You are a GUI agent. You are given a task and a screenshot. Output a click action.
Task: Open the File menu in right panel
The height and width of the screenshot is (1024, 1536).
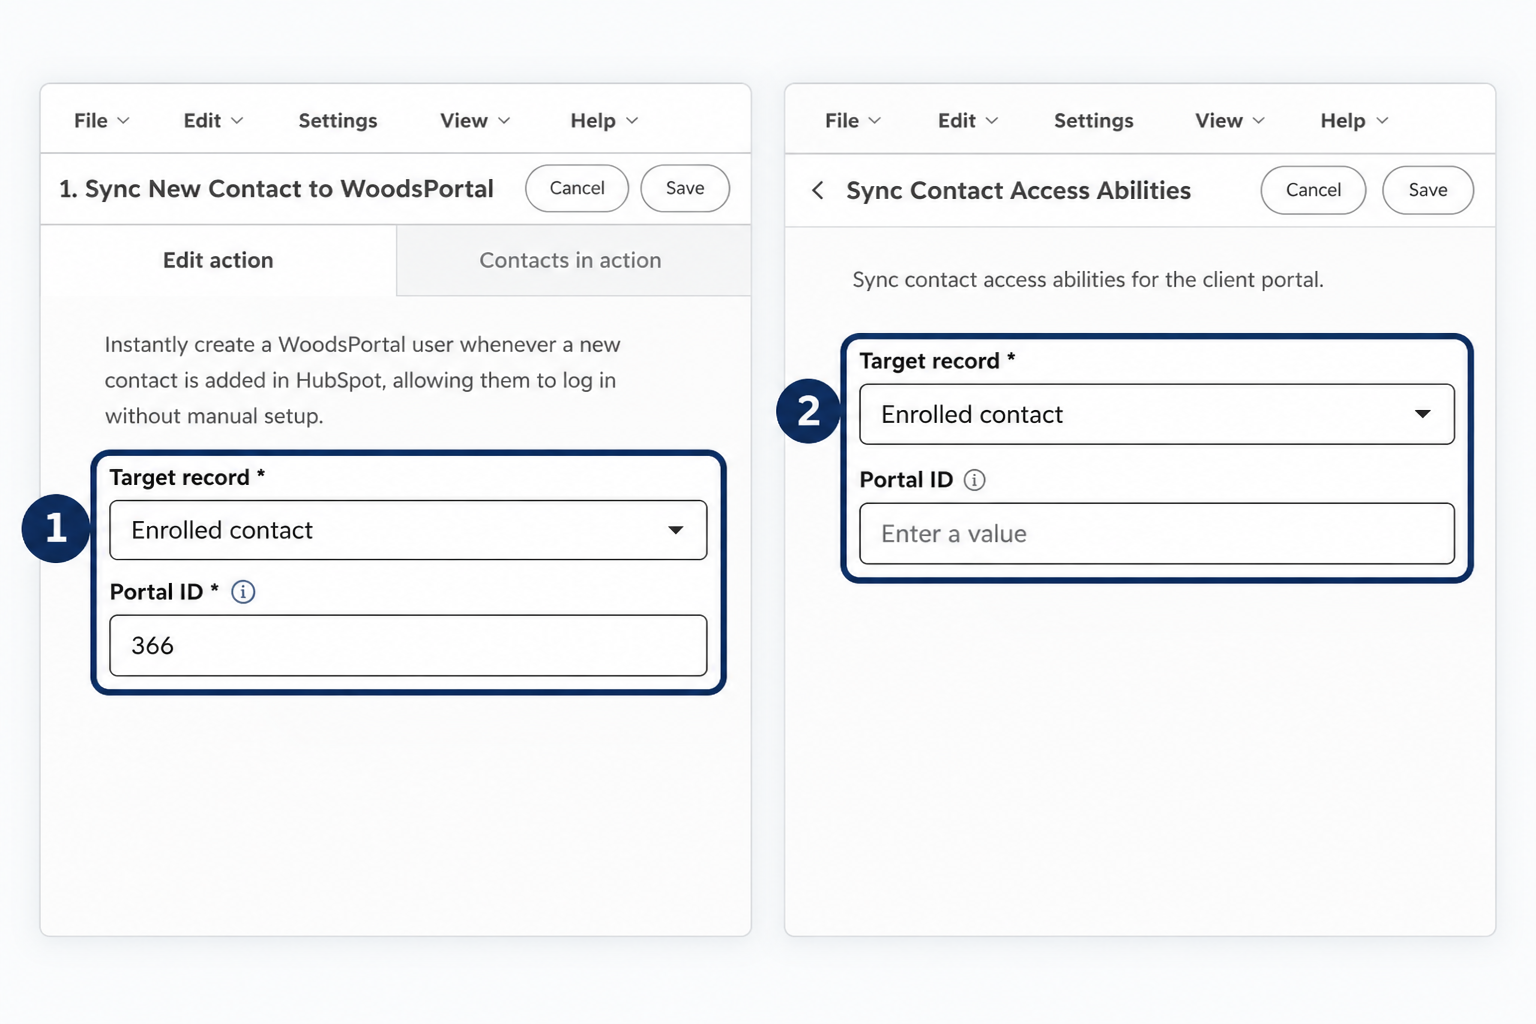click(x=853, y=121)
